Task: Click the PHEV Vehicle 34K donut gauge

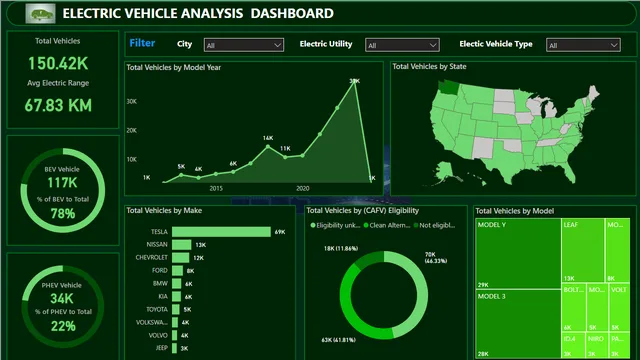Action: click(x=62, y=307)
